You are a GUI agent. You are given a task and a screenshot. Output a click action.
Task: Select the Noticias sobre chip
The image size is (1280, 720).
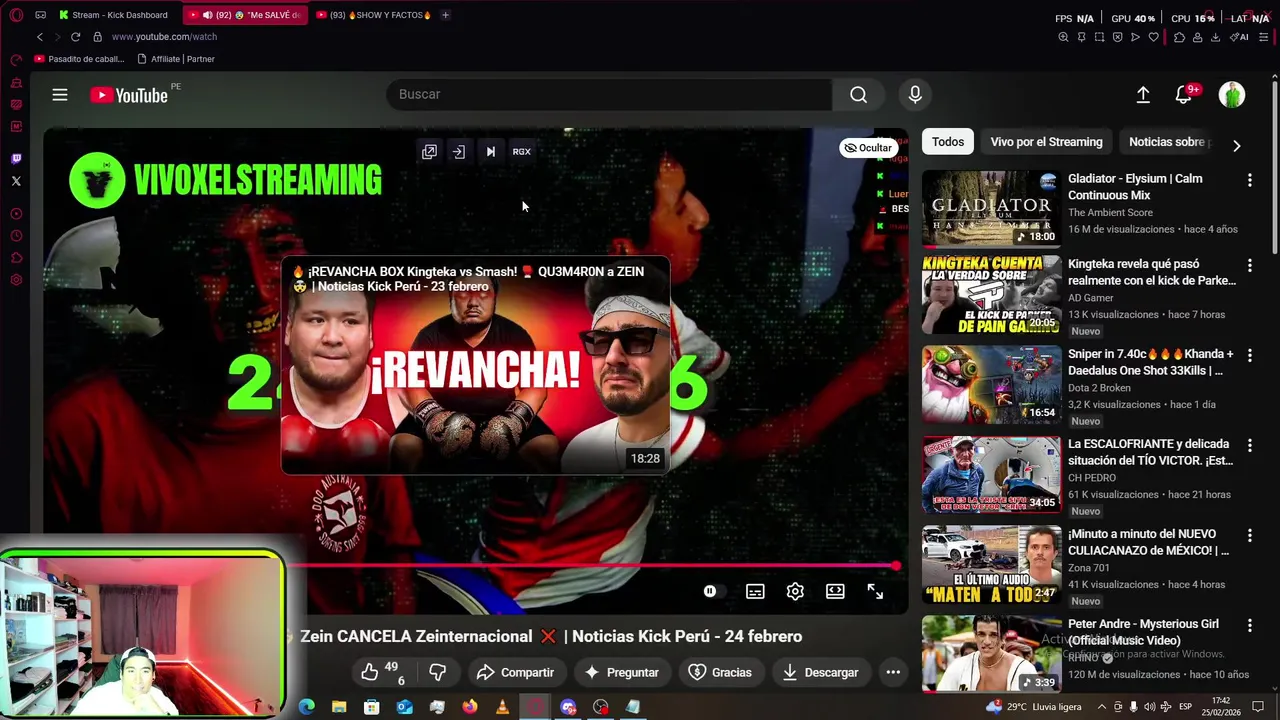(1168, 142)
